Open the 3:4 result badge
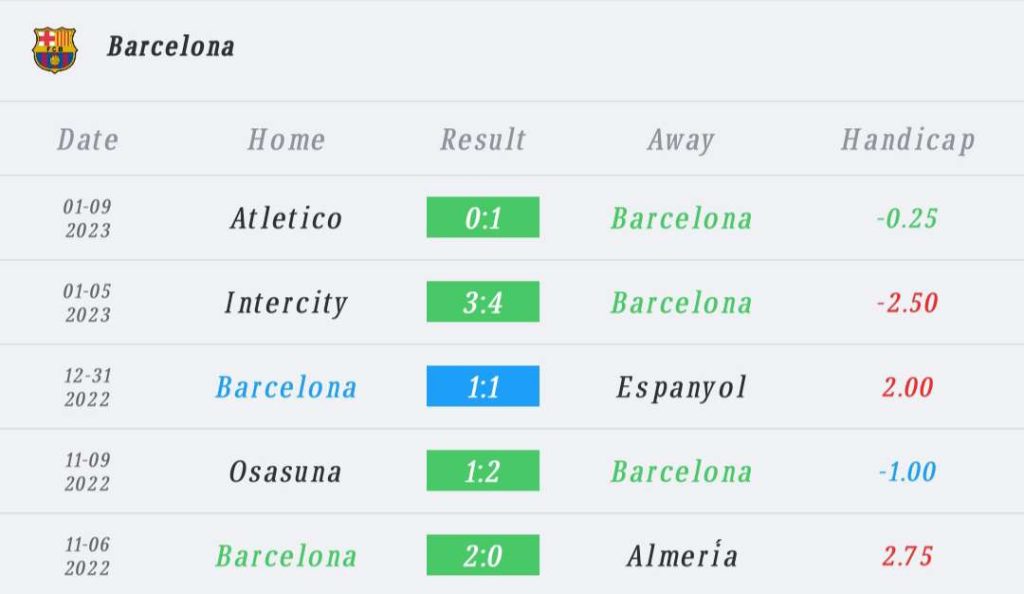The width and height of the screenshot is (1024, 594). (x=483, y=302)
